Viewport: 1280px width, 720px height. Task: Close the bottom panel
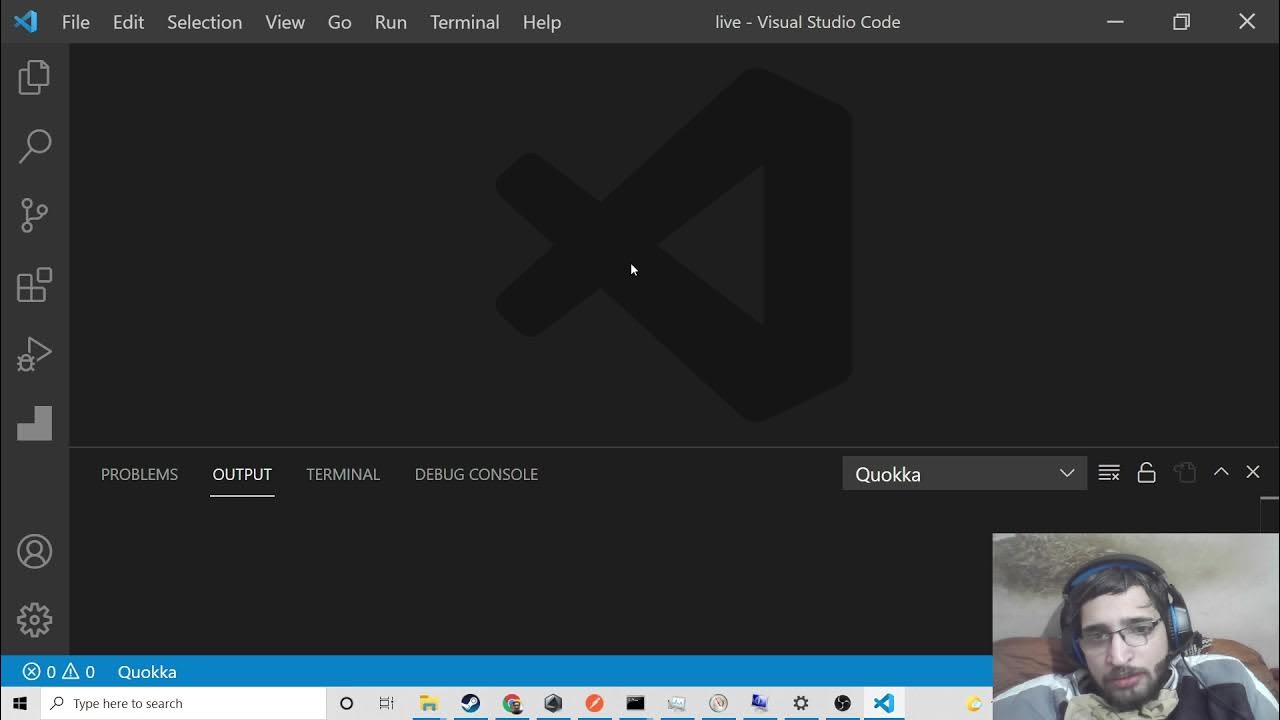tap(1253, 472)
